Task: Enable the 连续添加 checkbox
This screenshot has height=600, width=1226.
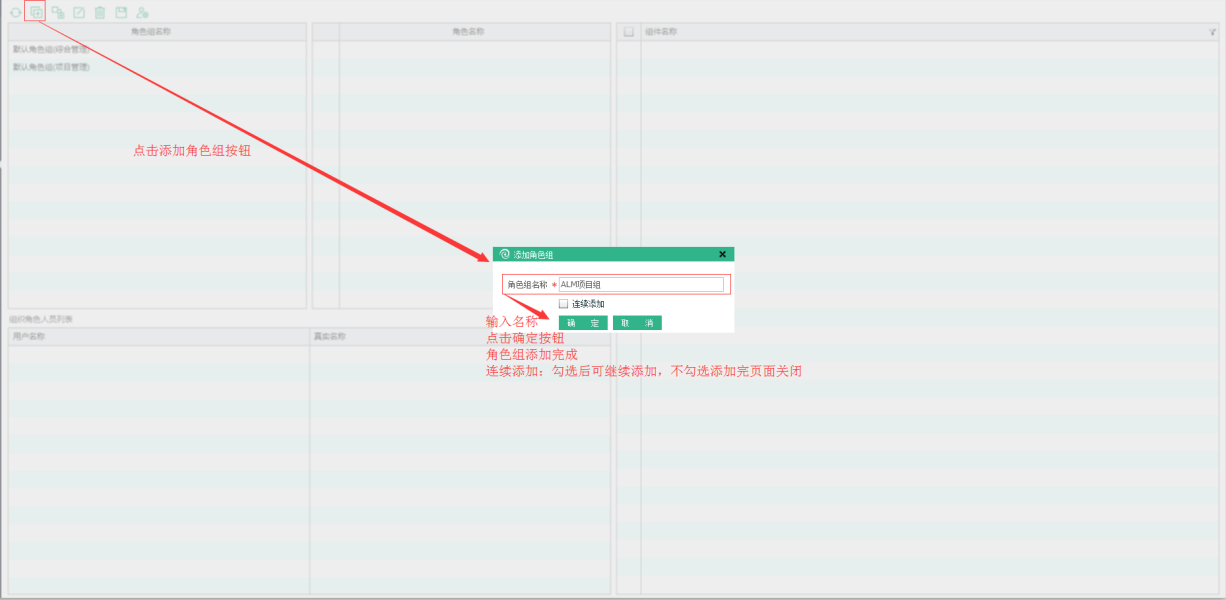Action: (x=564, y=304)
